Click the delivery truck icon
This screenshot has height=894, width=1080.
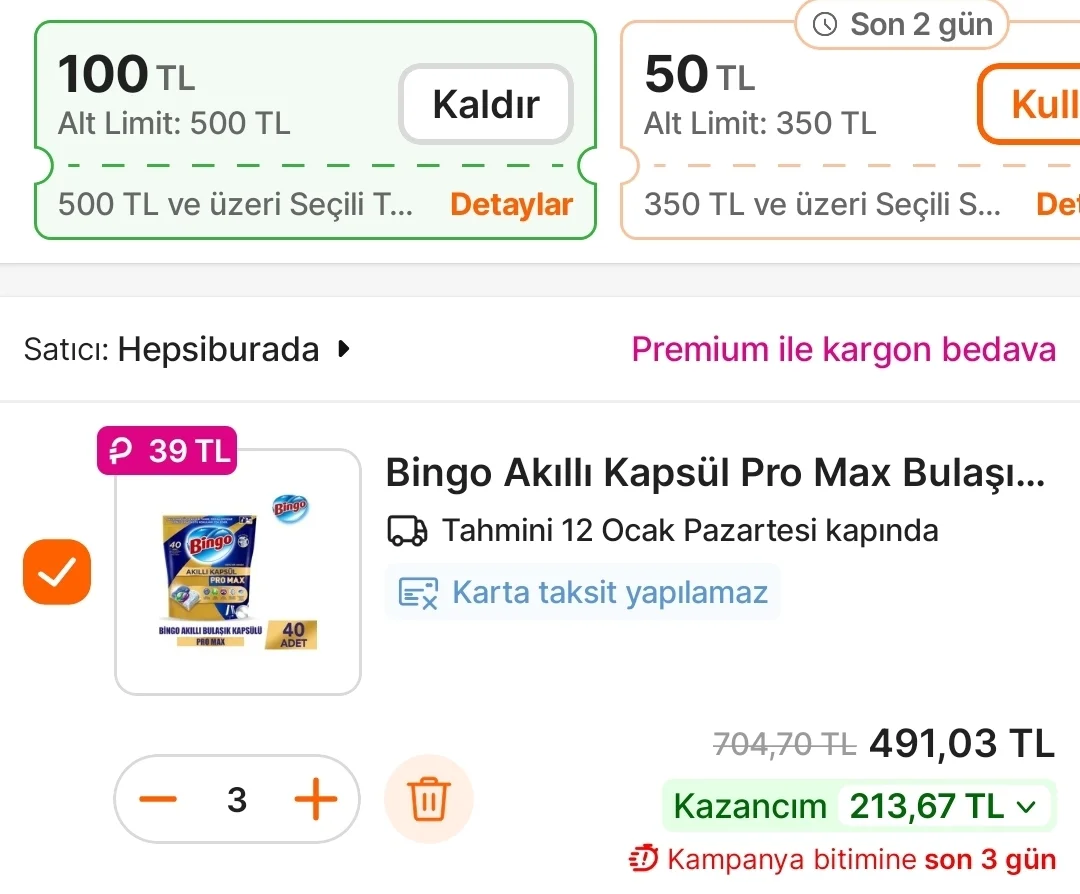click(407, 531)
